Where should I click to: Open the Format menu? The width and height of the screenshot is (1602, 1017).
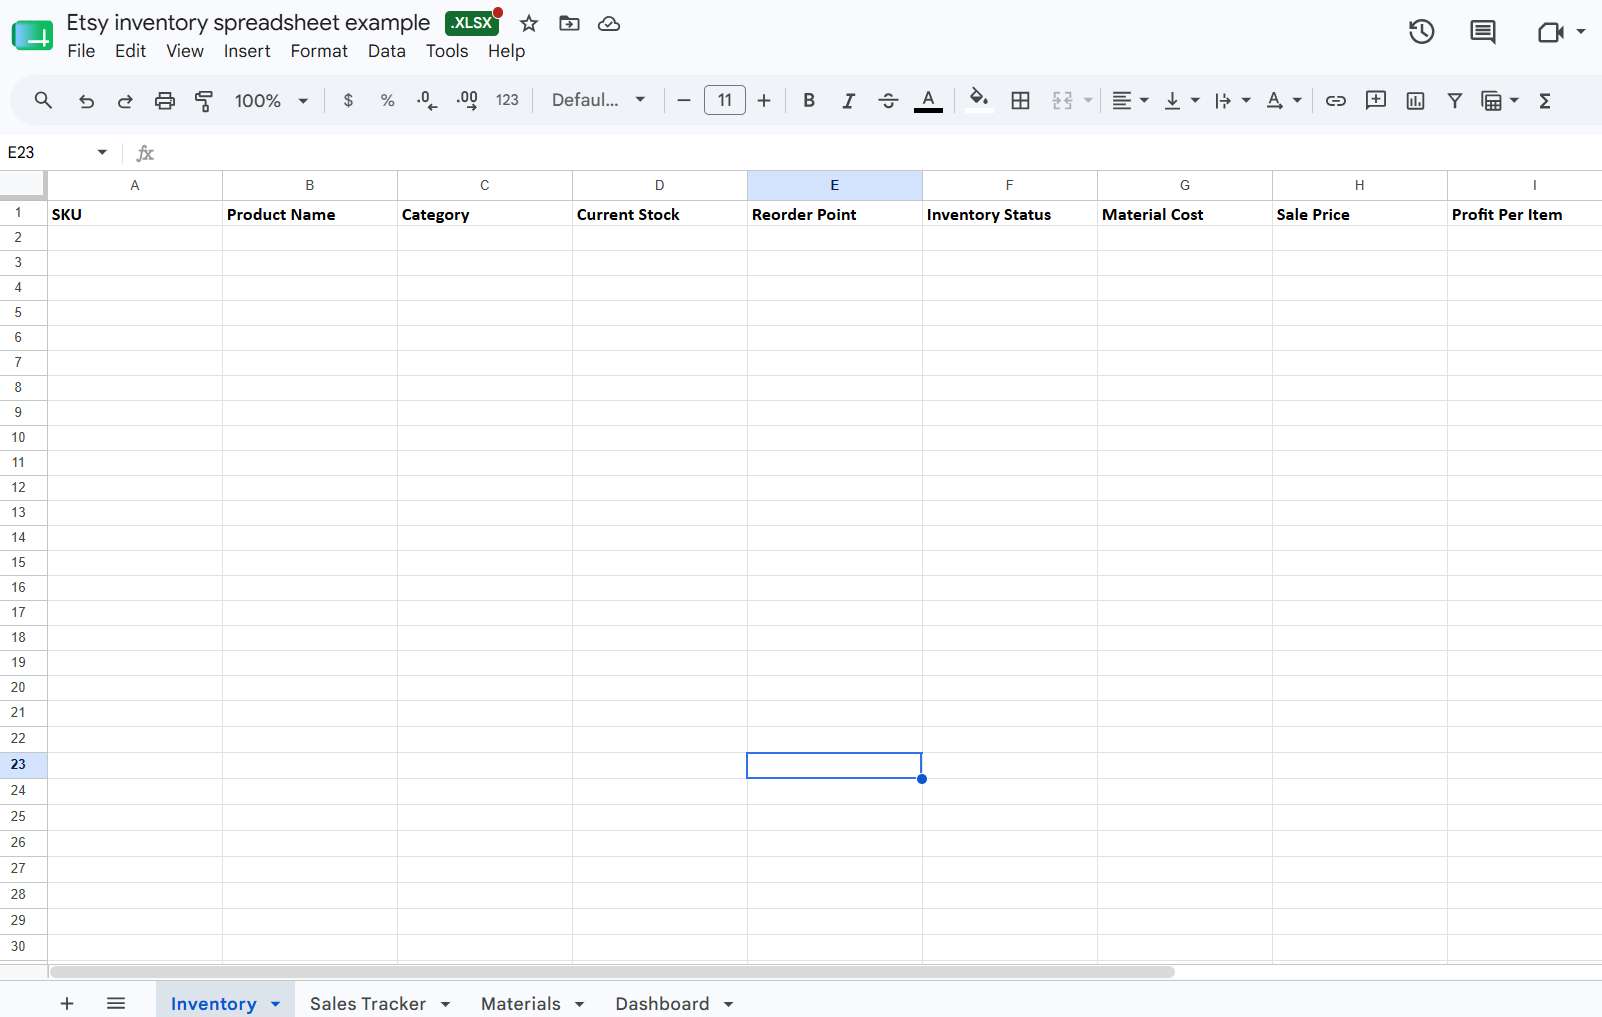319,51
